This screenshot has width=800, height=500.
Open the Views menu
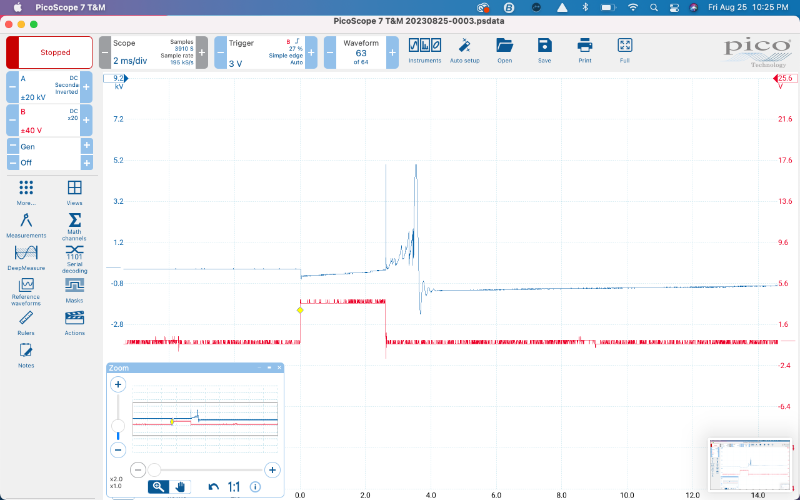point(74,191)
